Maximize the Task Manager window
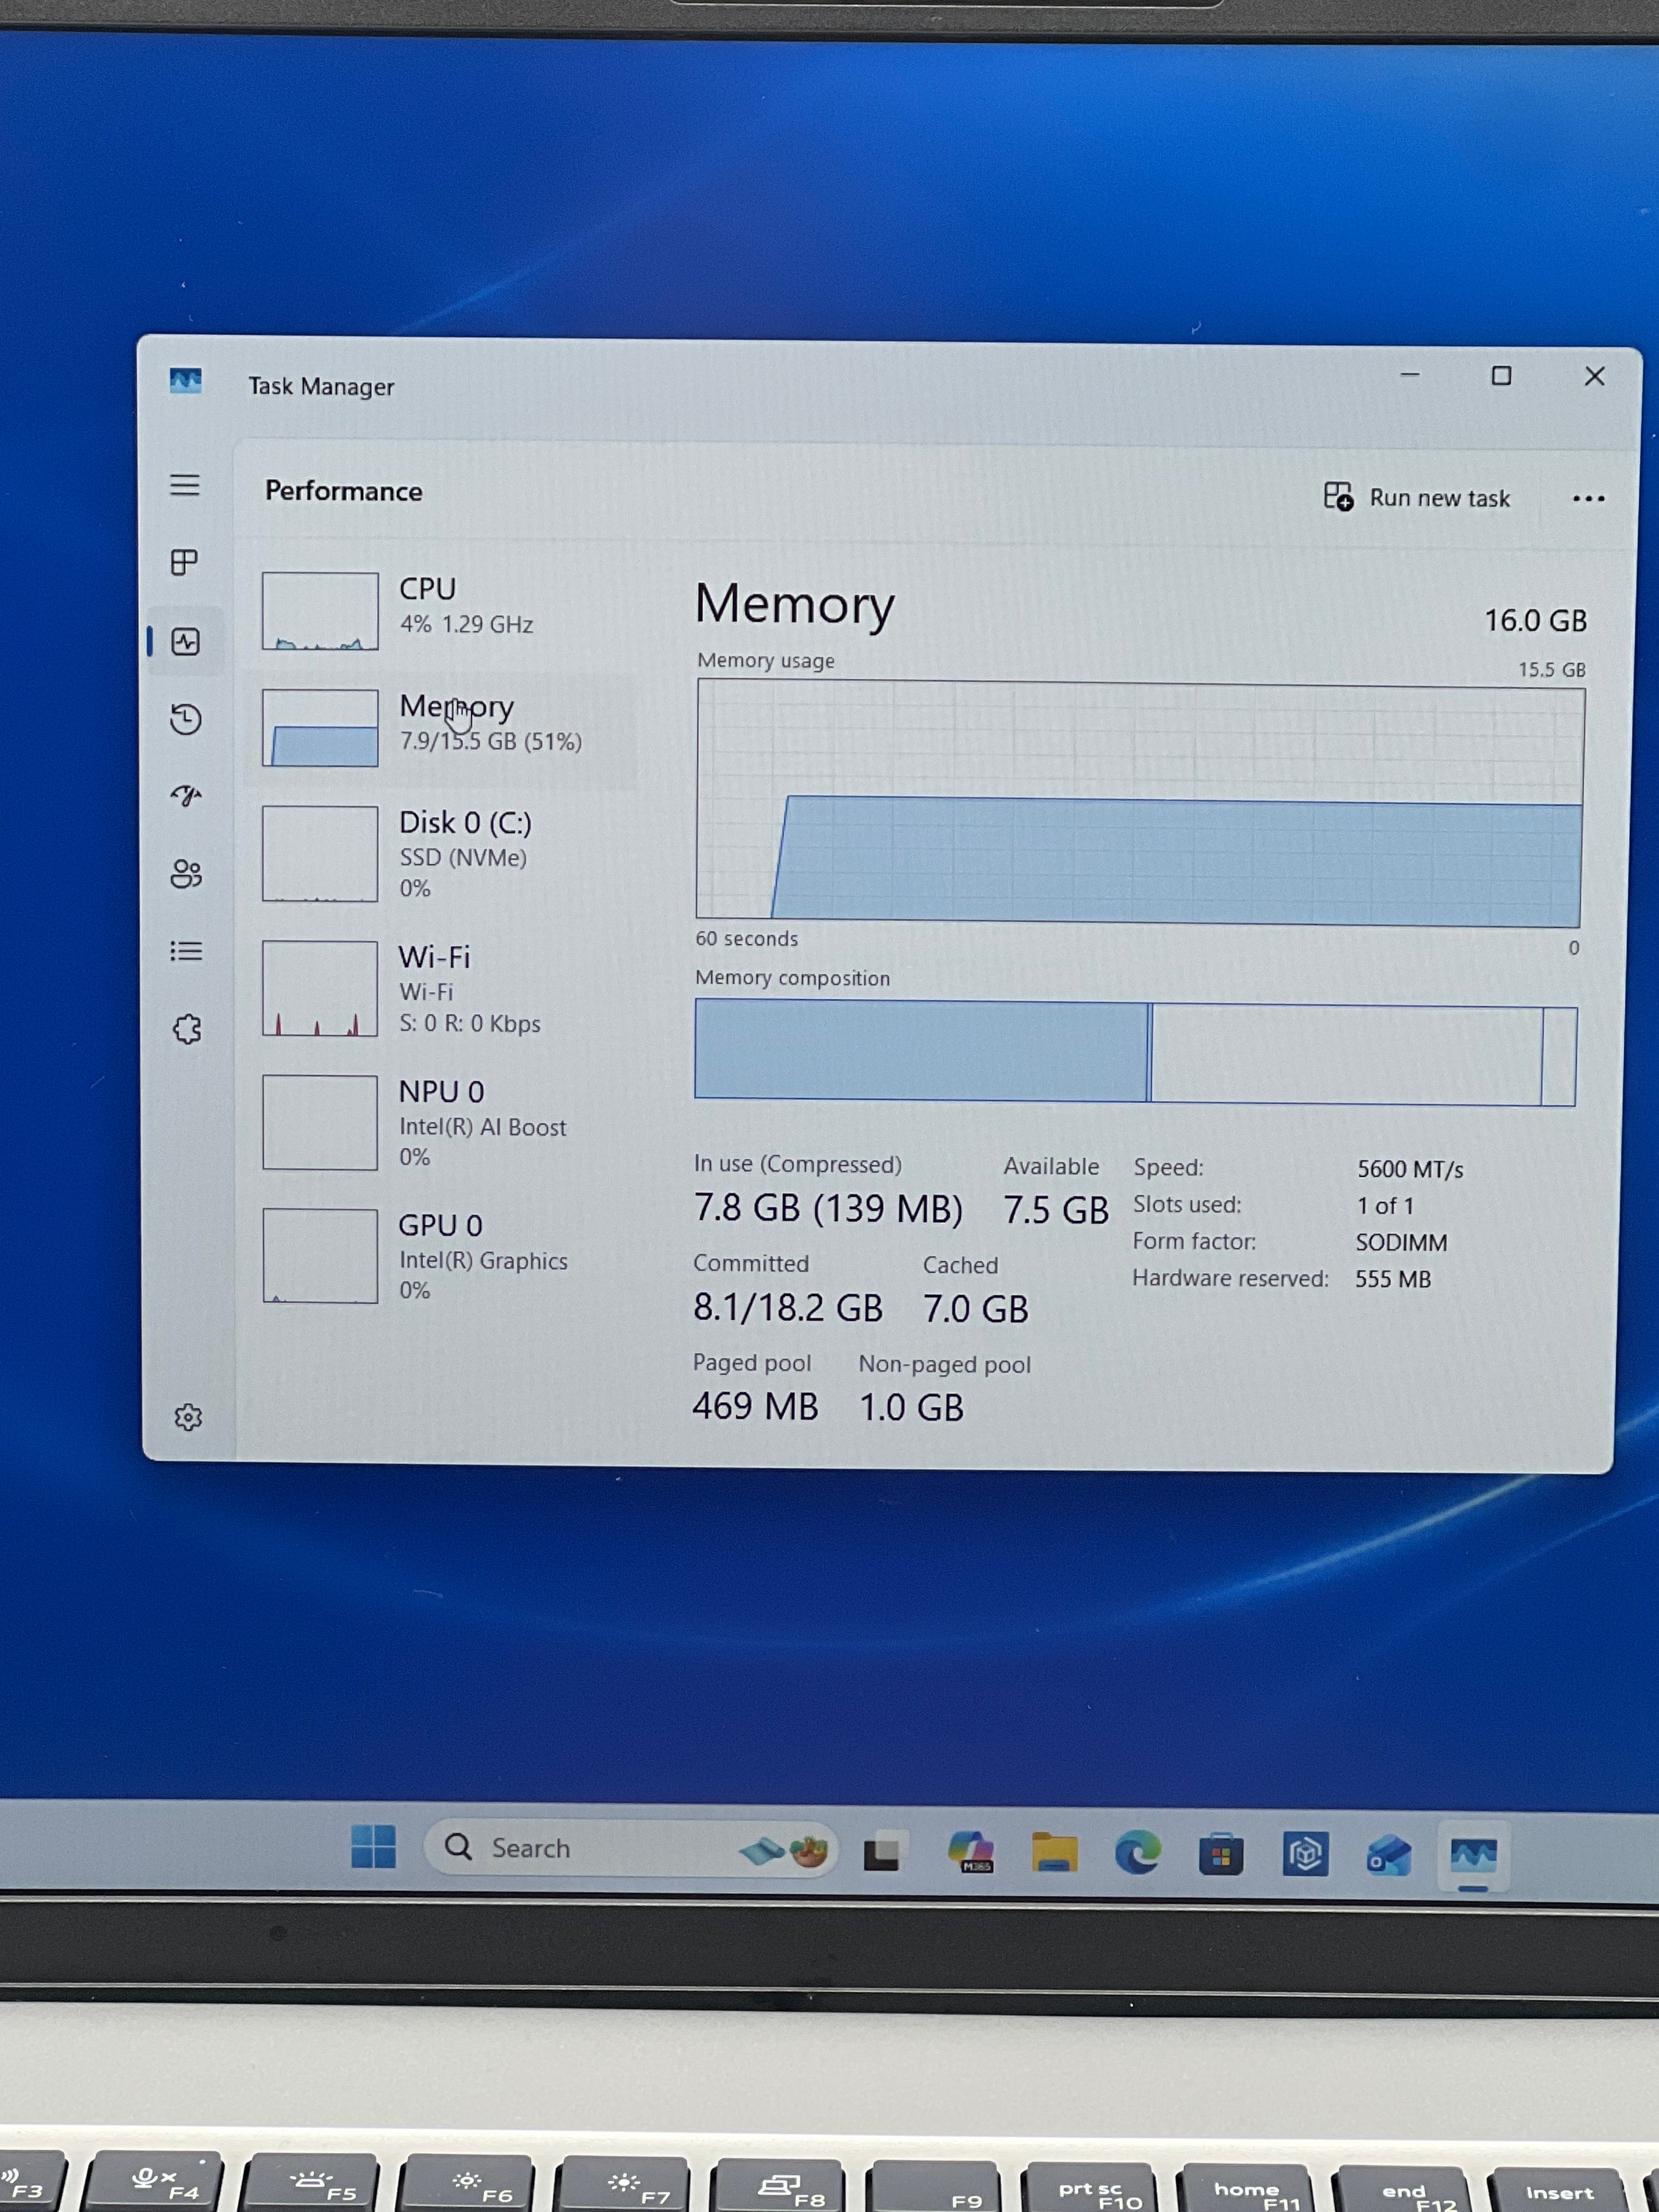 click(x=1501, y=376)
